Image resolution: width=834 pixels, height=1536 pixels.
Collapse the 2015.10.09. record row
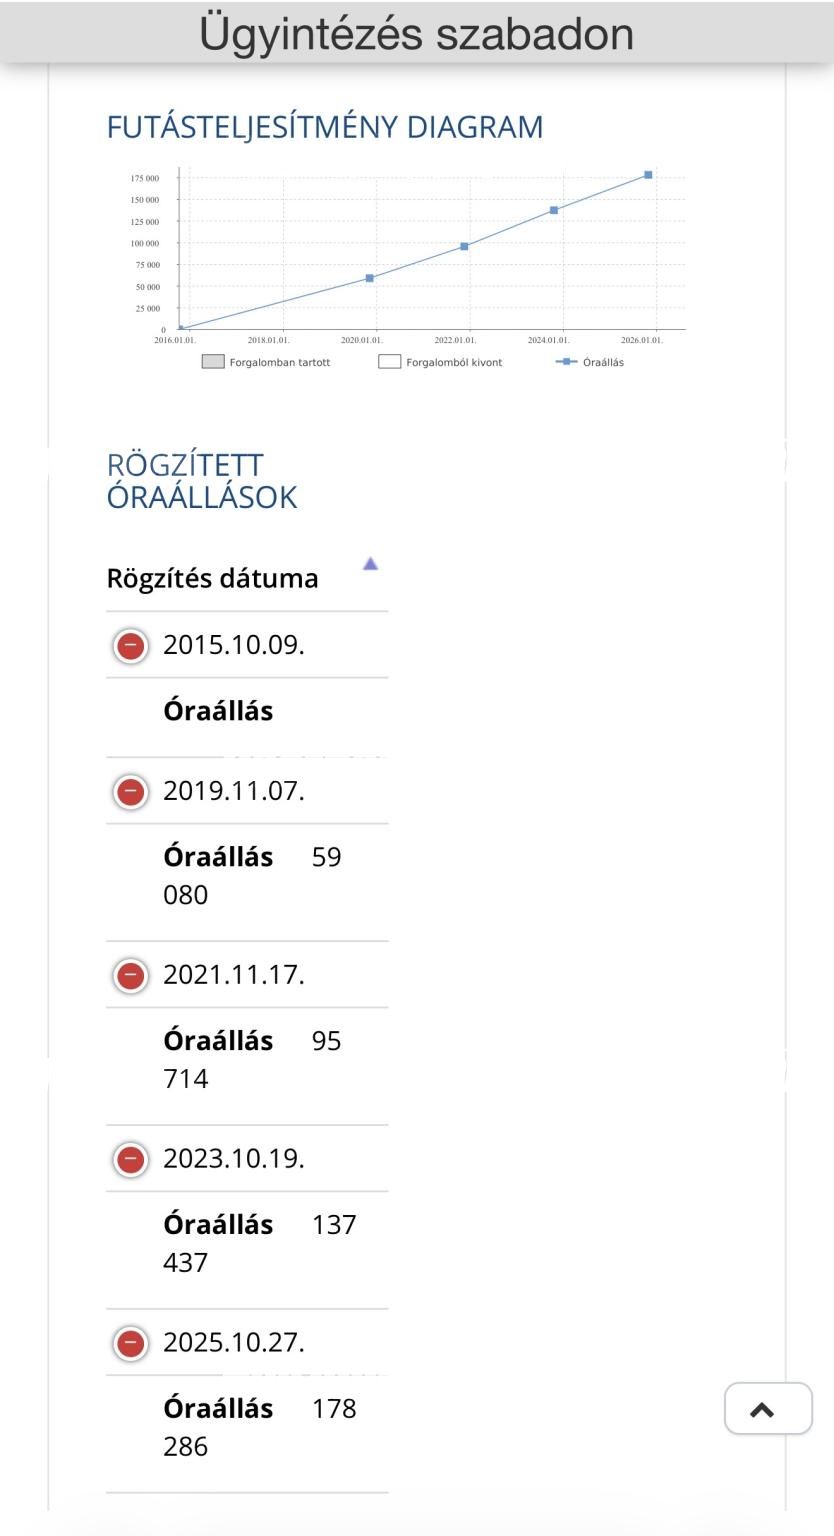(130, 645)
